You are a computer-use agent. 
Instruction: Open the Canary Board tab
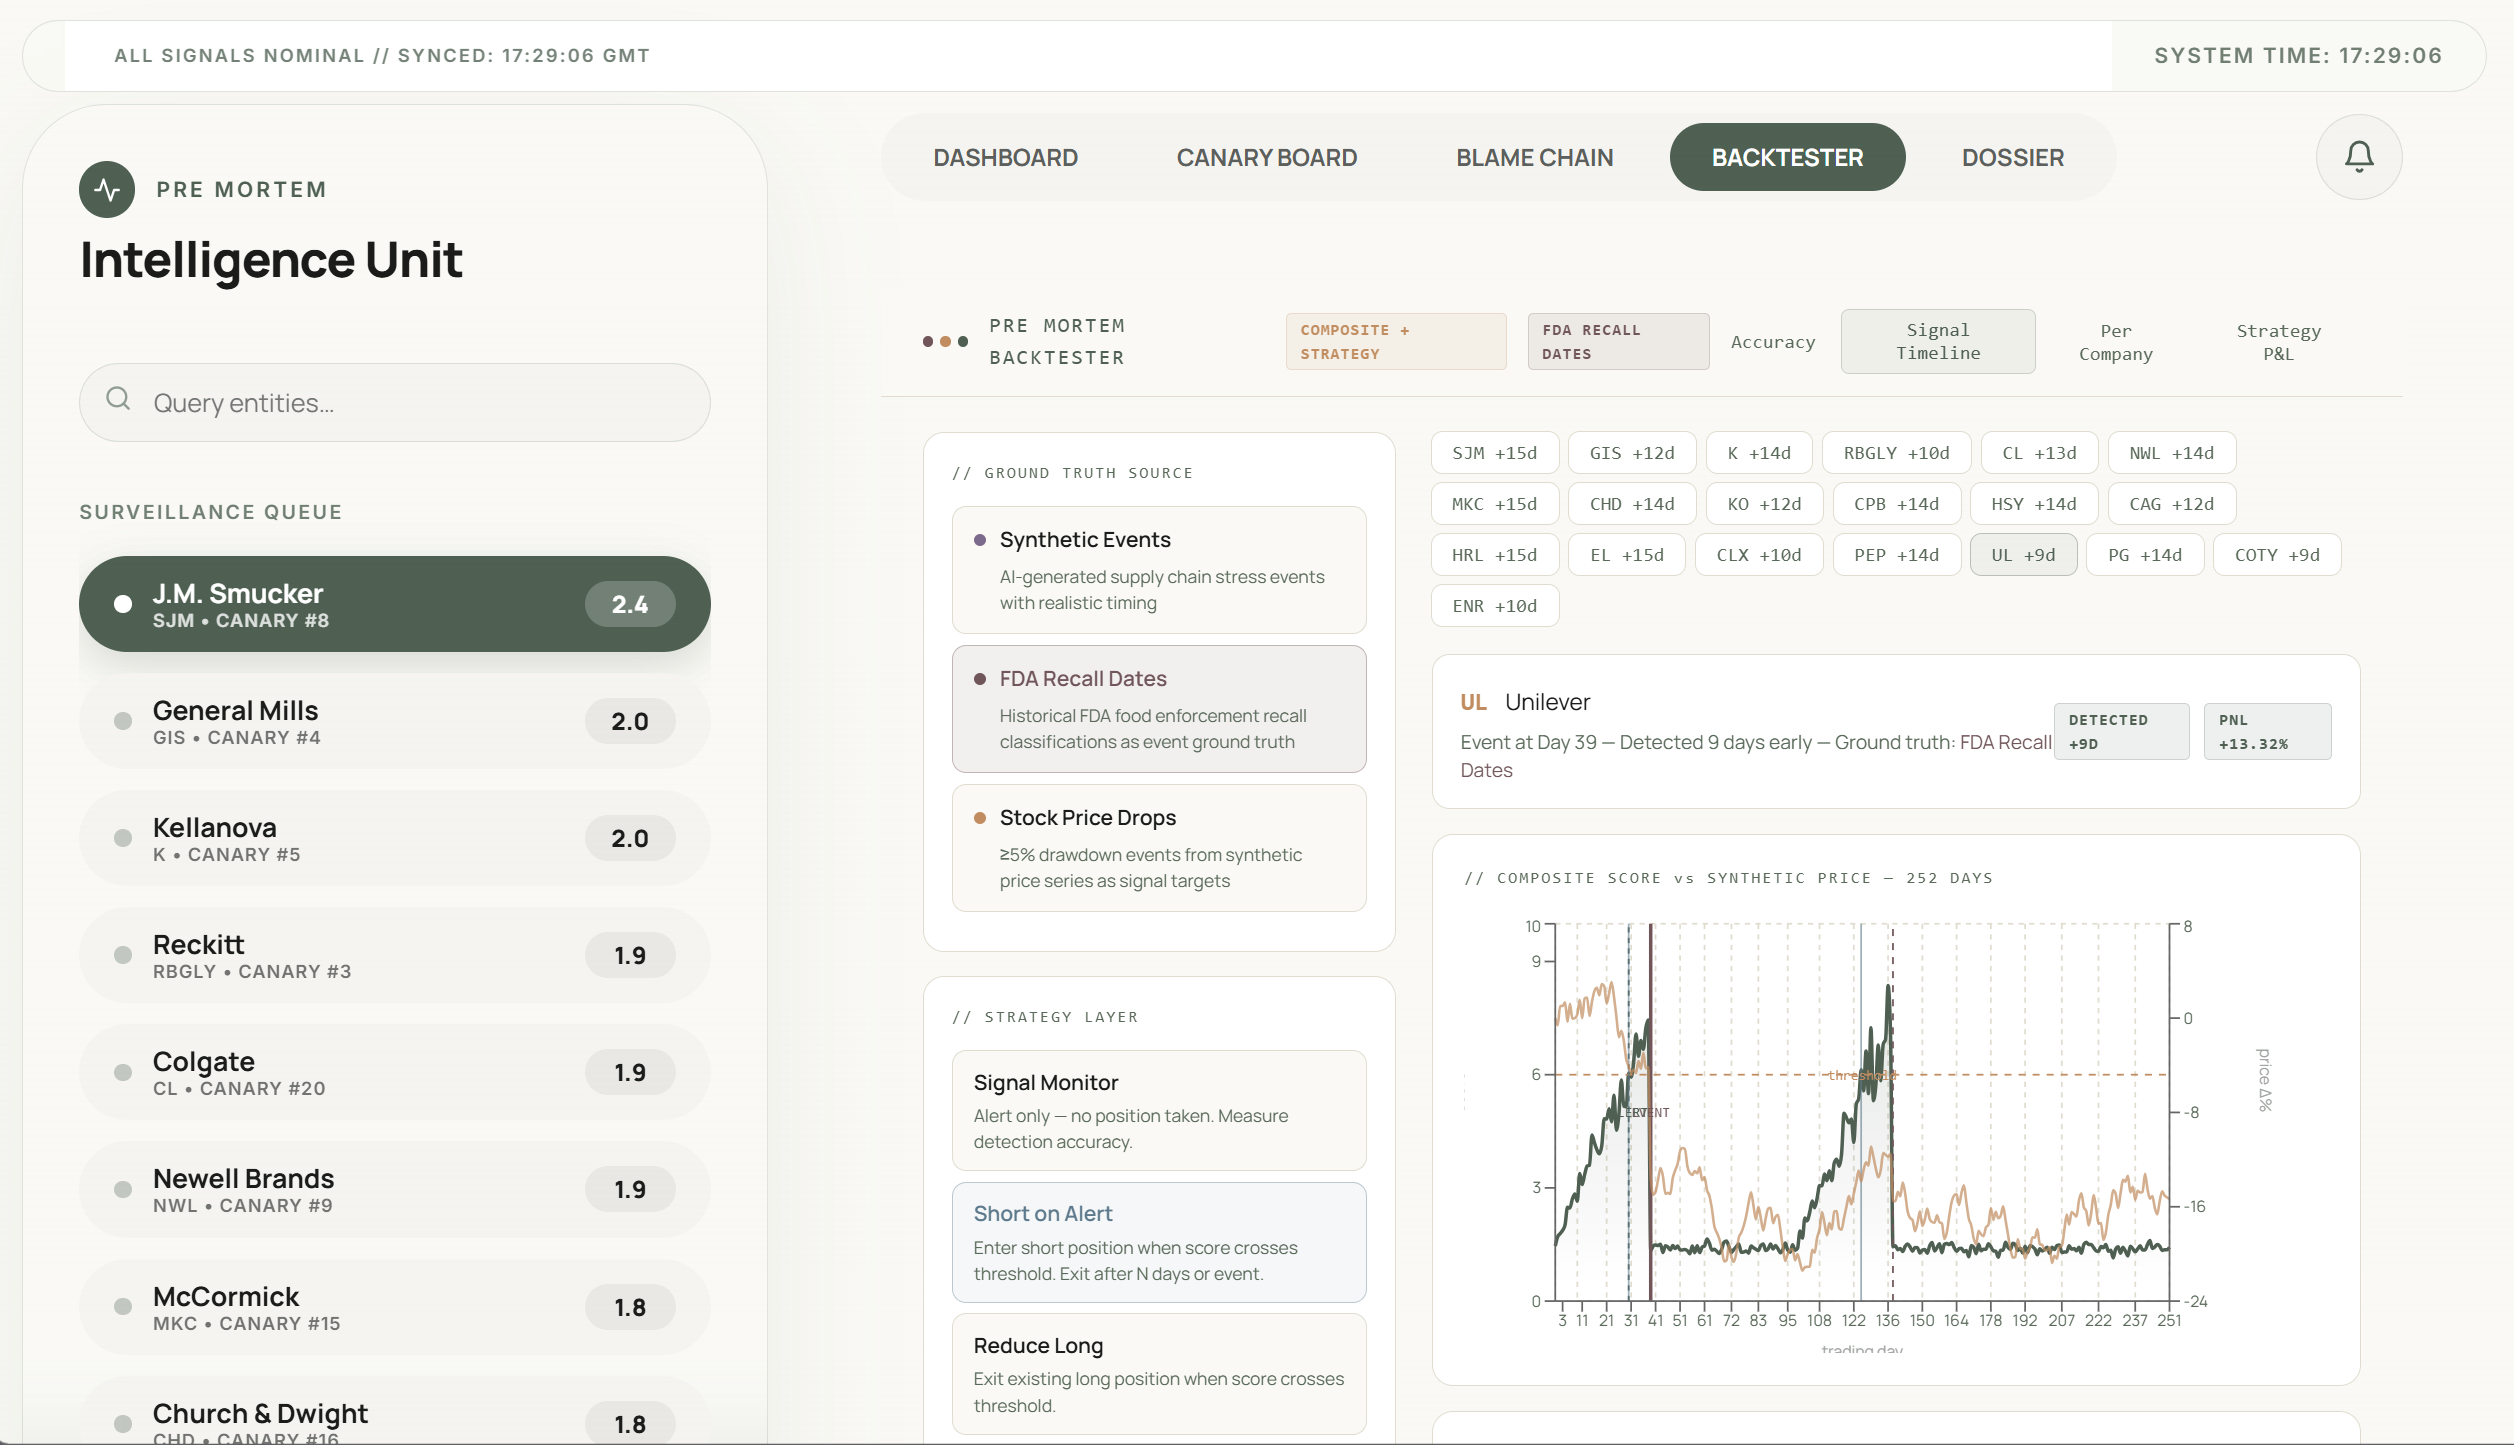pos(1266,158)
